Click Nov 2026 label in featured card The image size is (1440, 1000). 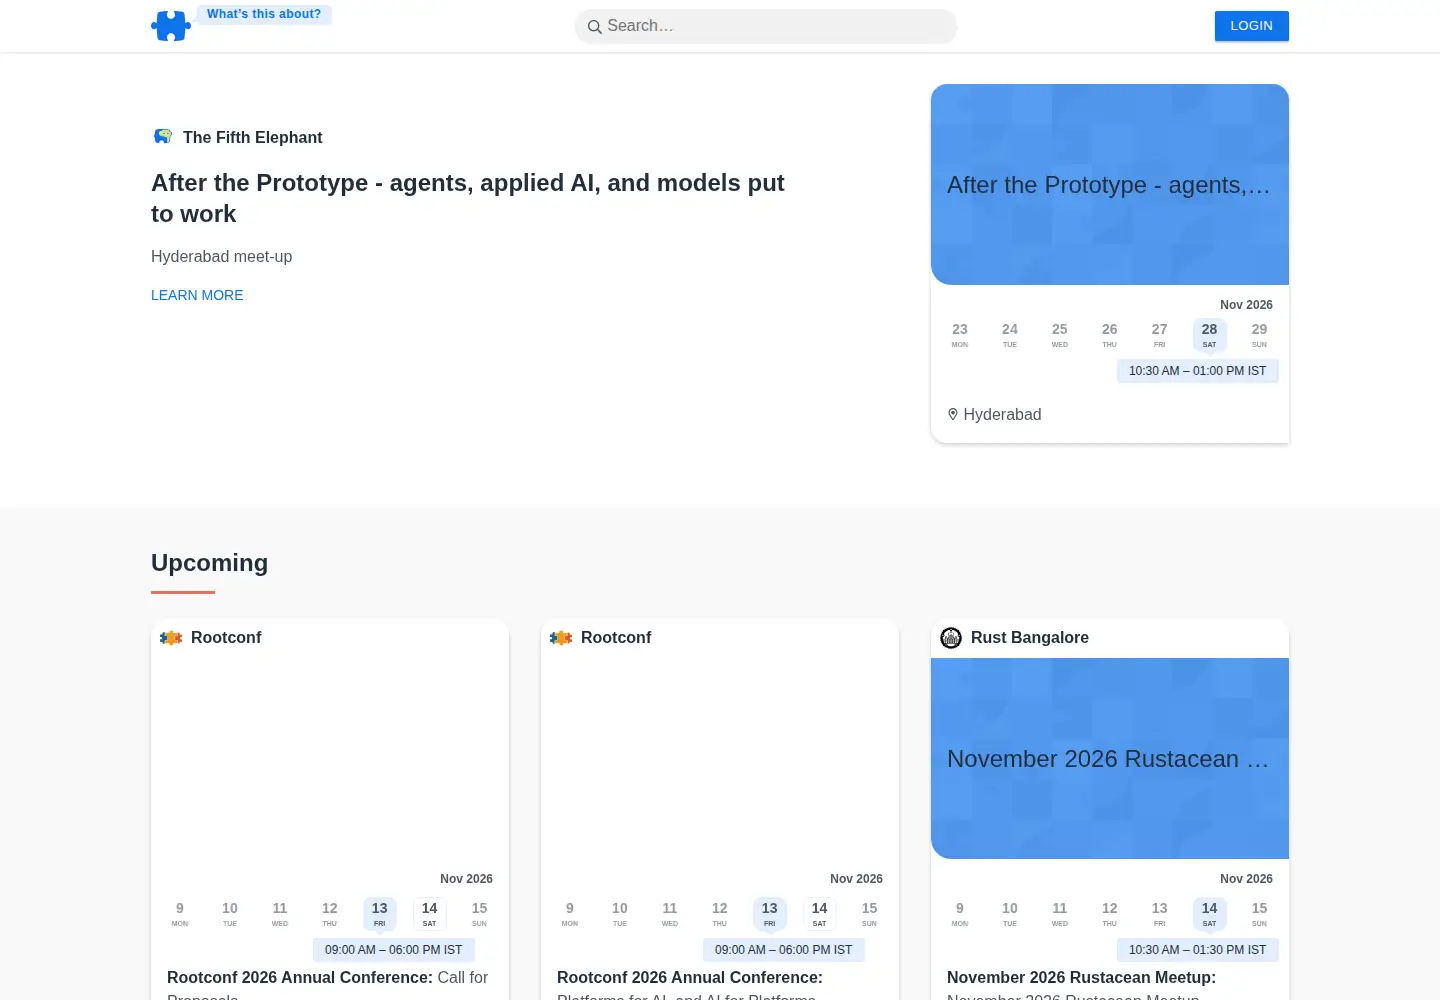click(x=1246, y=305)
